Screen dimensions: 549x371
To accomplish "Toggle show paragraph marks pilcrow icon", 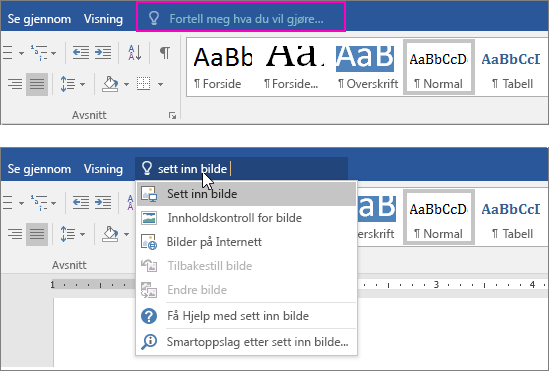I will pos(165,53).
